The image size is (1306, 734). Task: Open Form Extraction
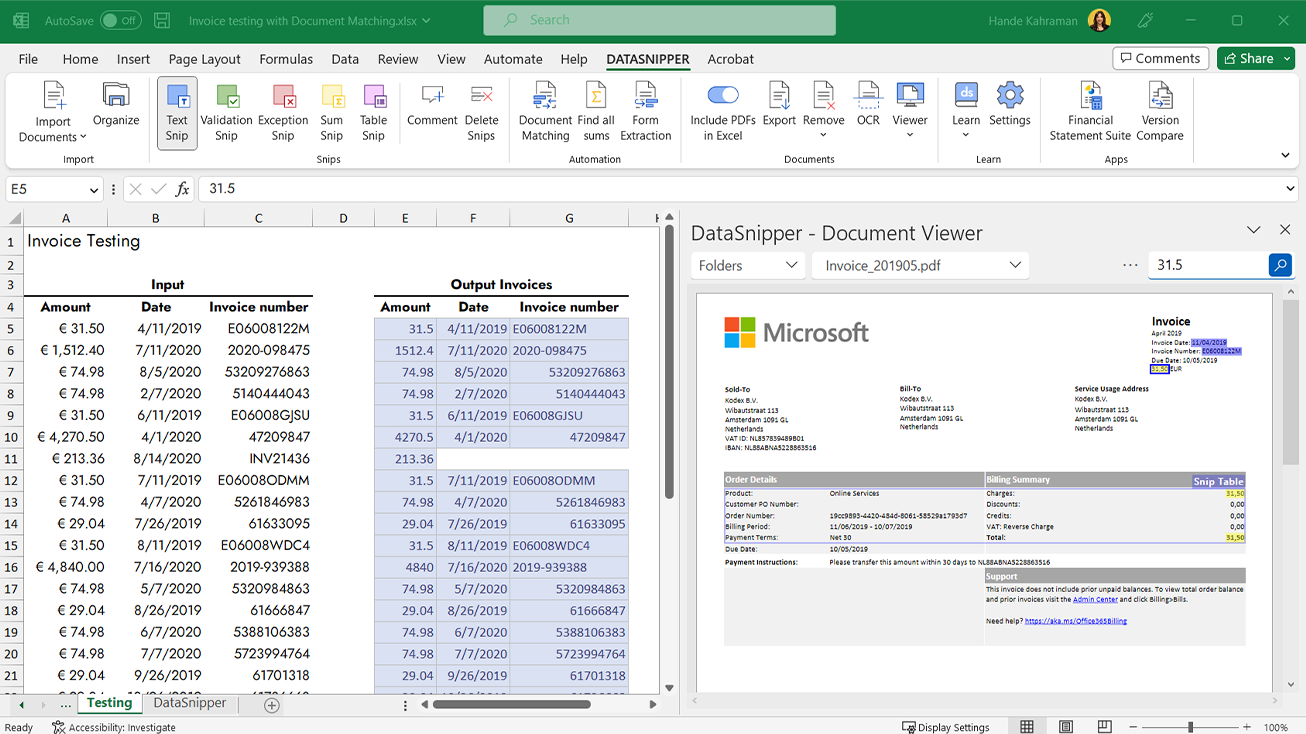point(645,111)
